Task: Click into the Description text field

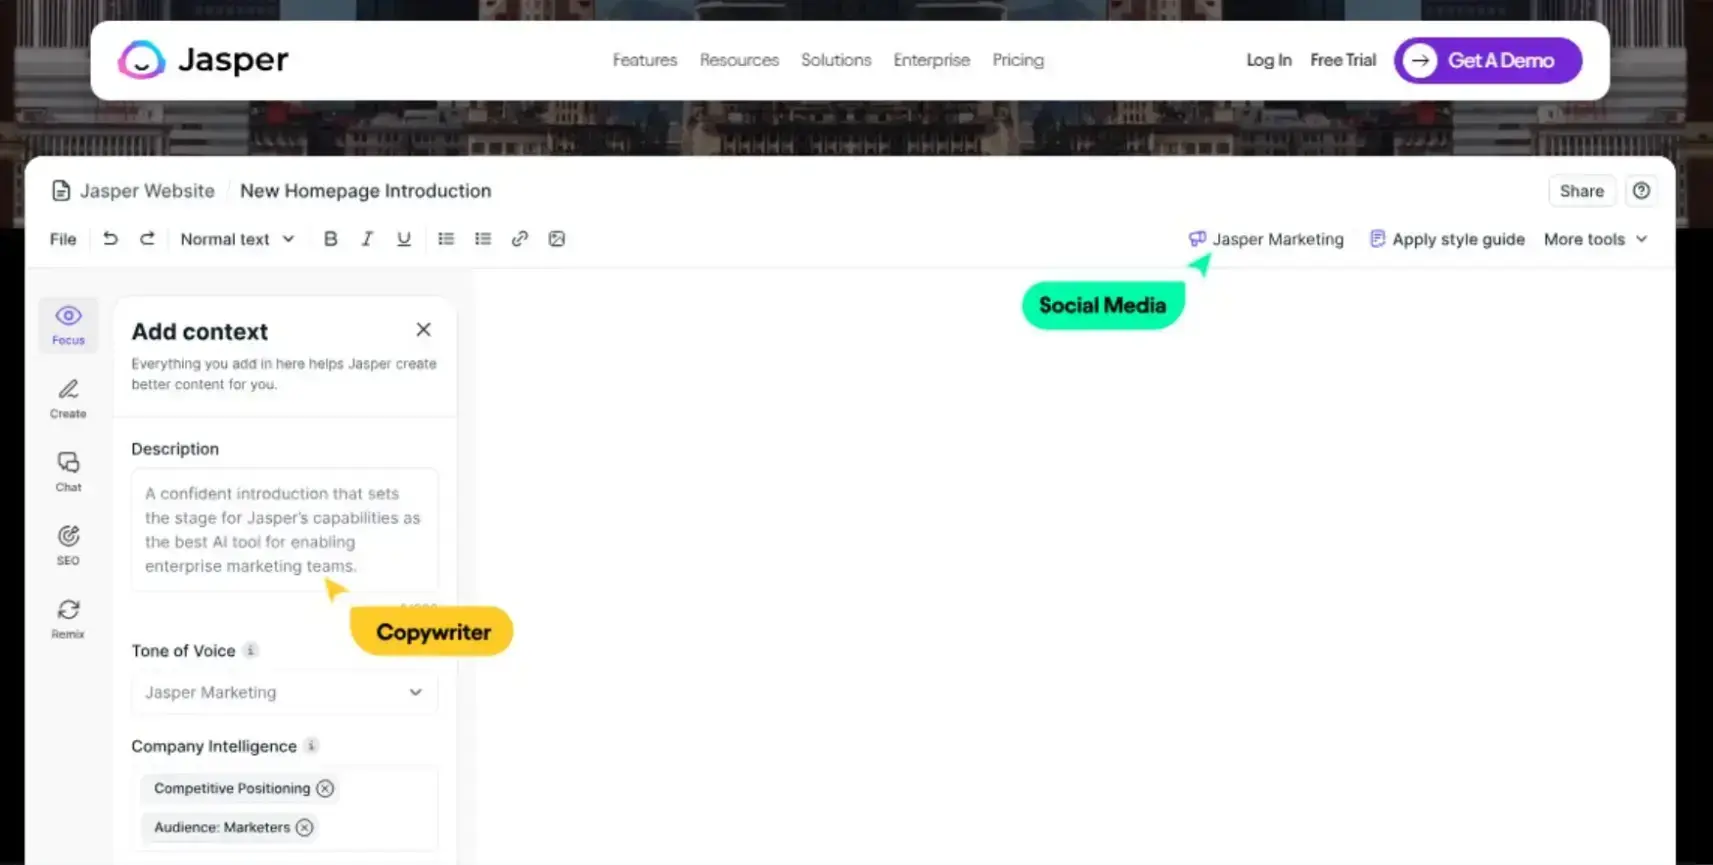Action: pos(284,529)
